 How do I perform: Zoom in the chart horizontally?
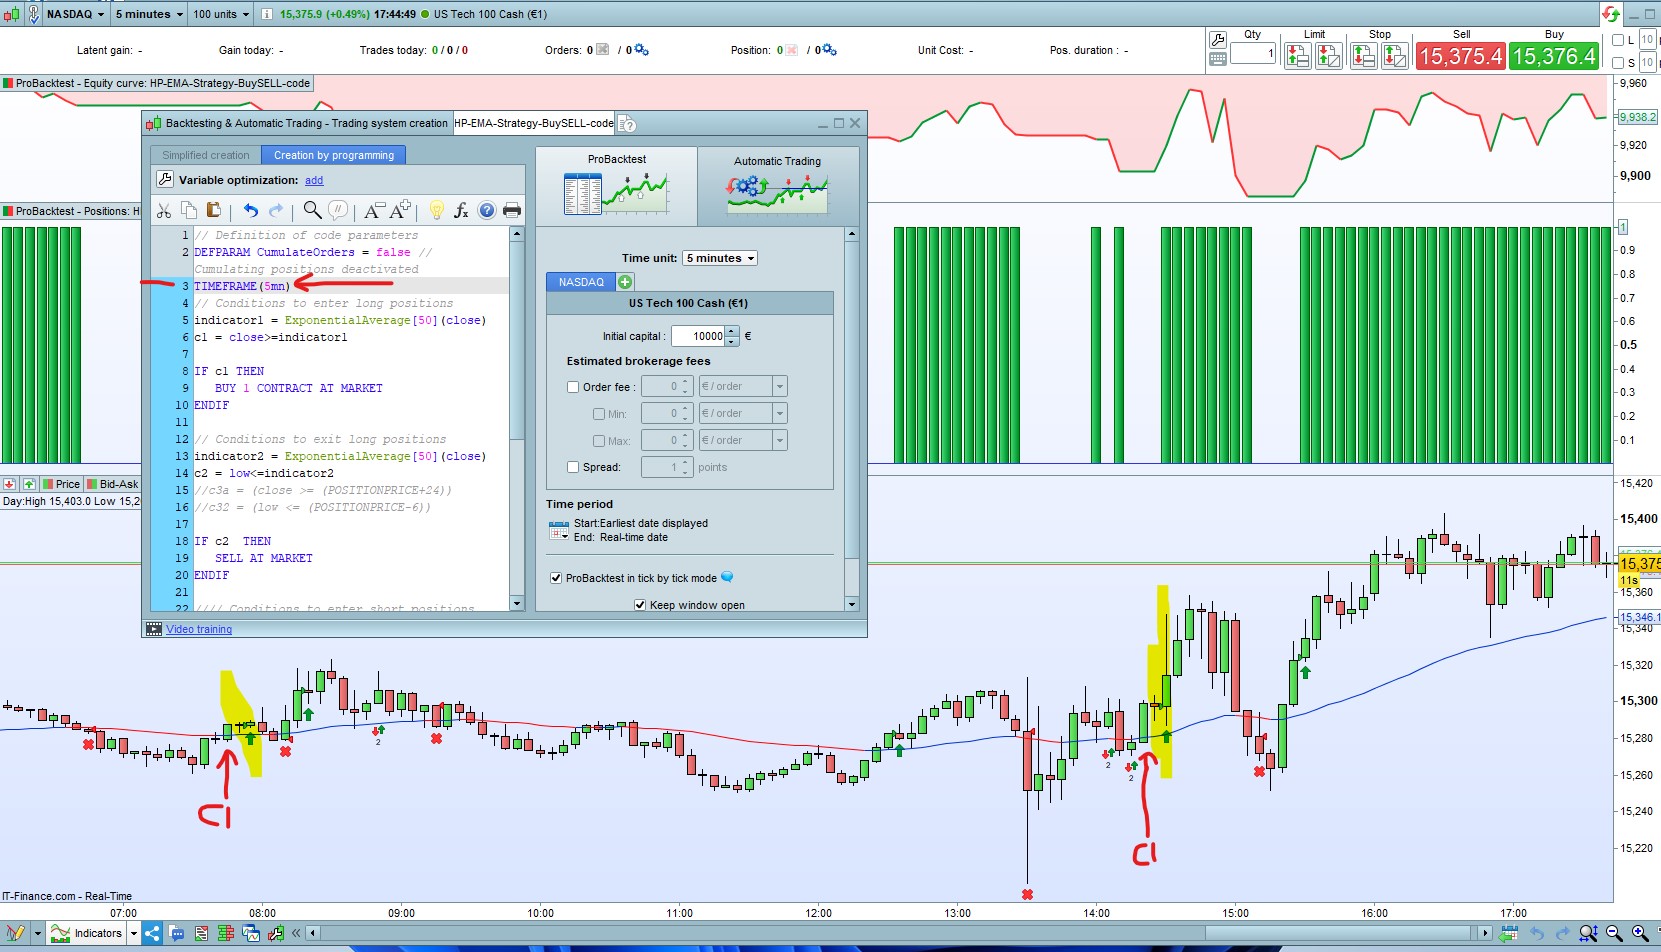click(1640, 934)
